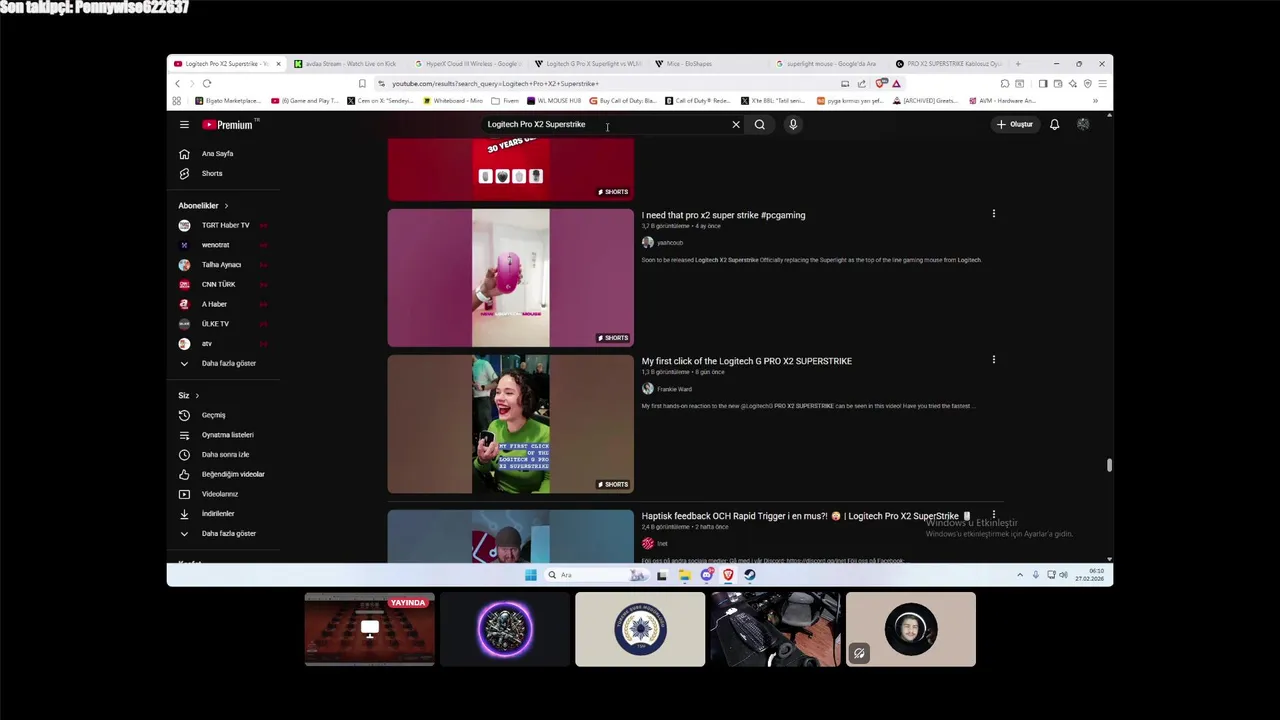Open a new browser tab plus
The height and width of the screenshot is (720, 1280).
pos(1018,64)
